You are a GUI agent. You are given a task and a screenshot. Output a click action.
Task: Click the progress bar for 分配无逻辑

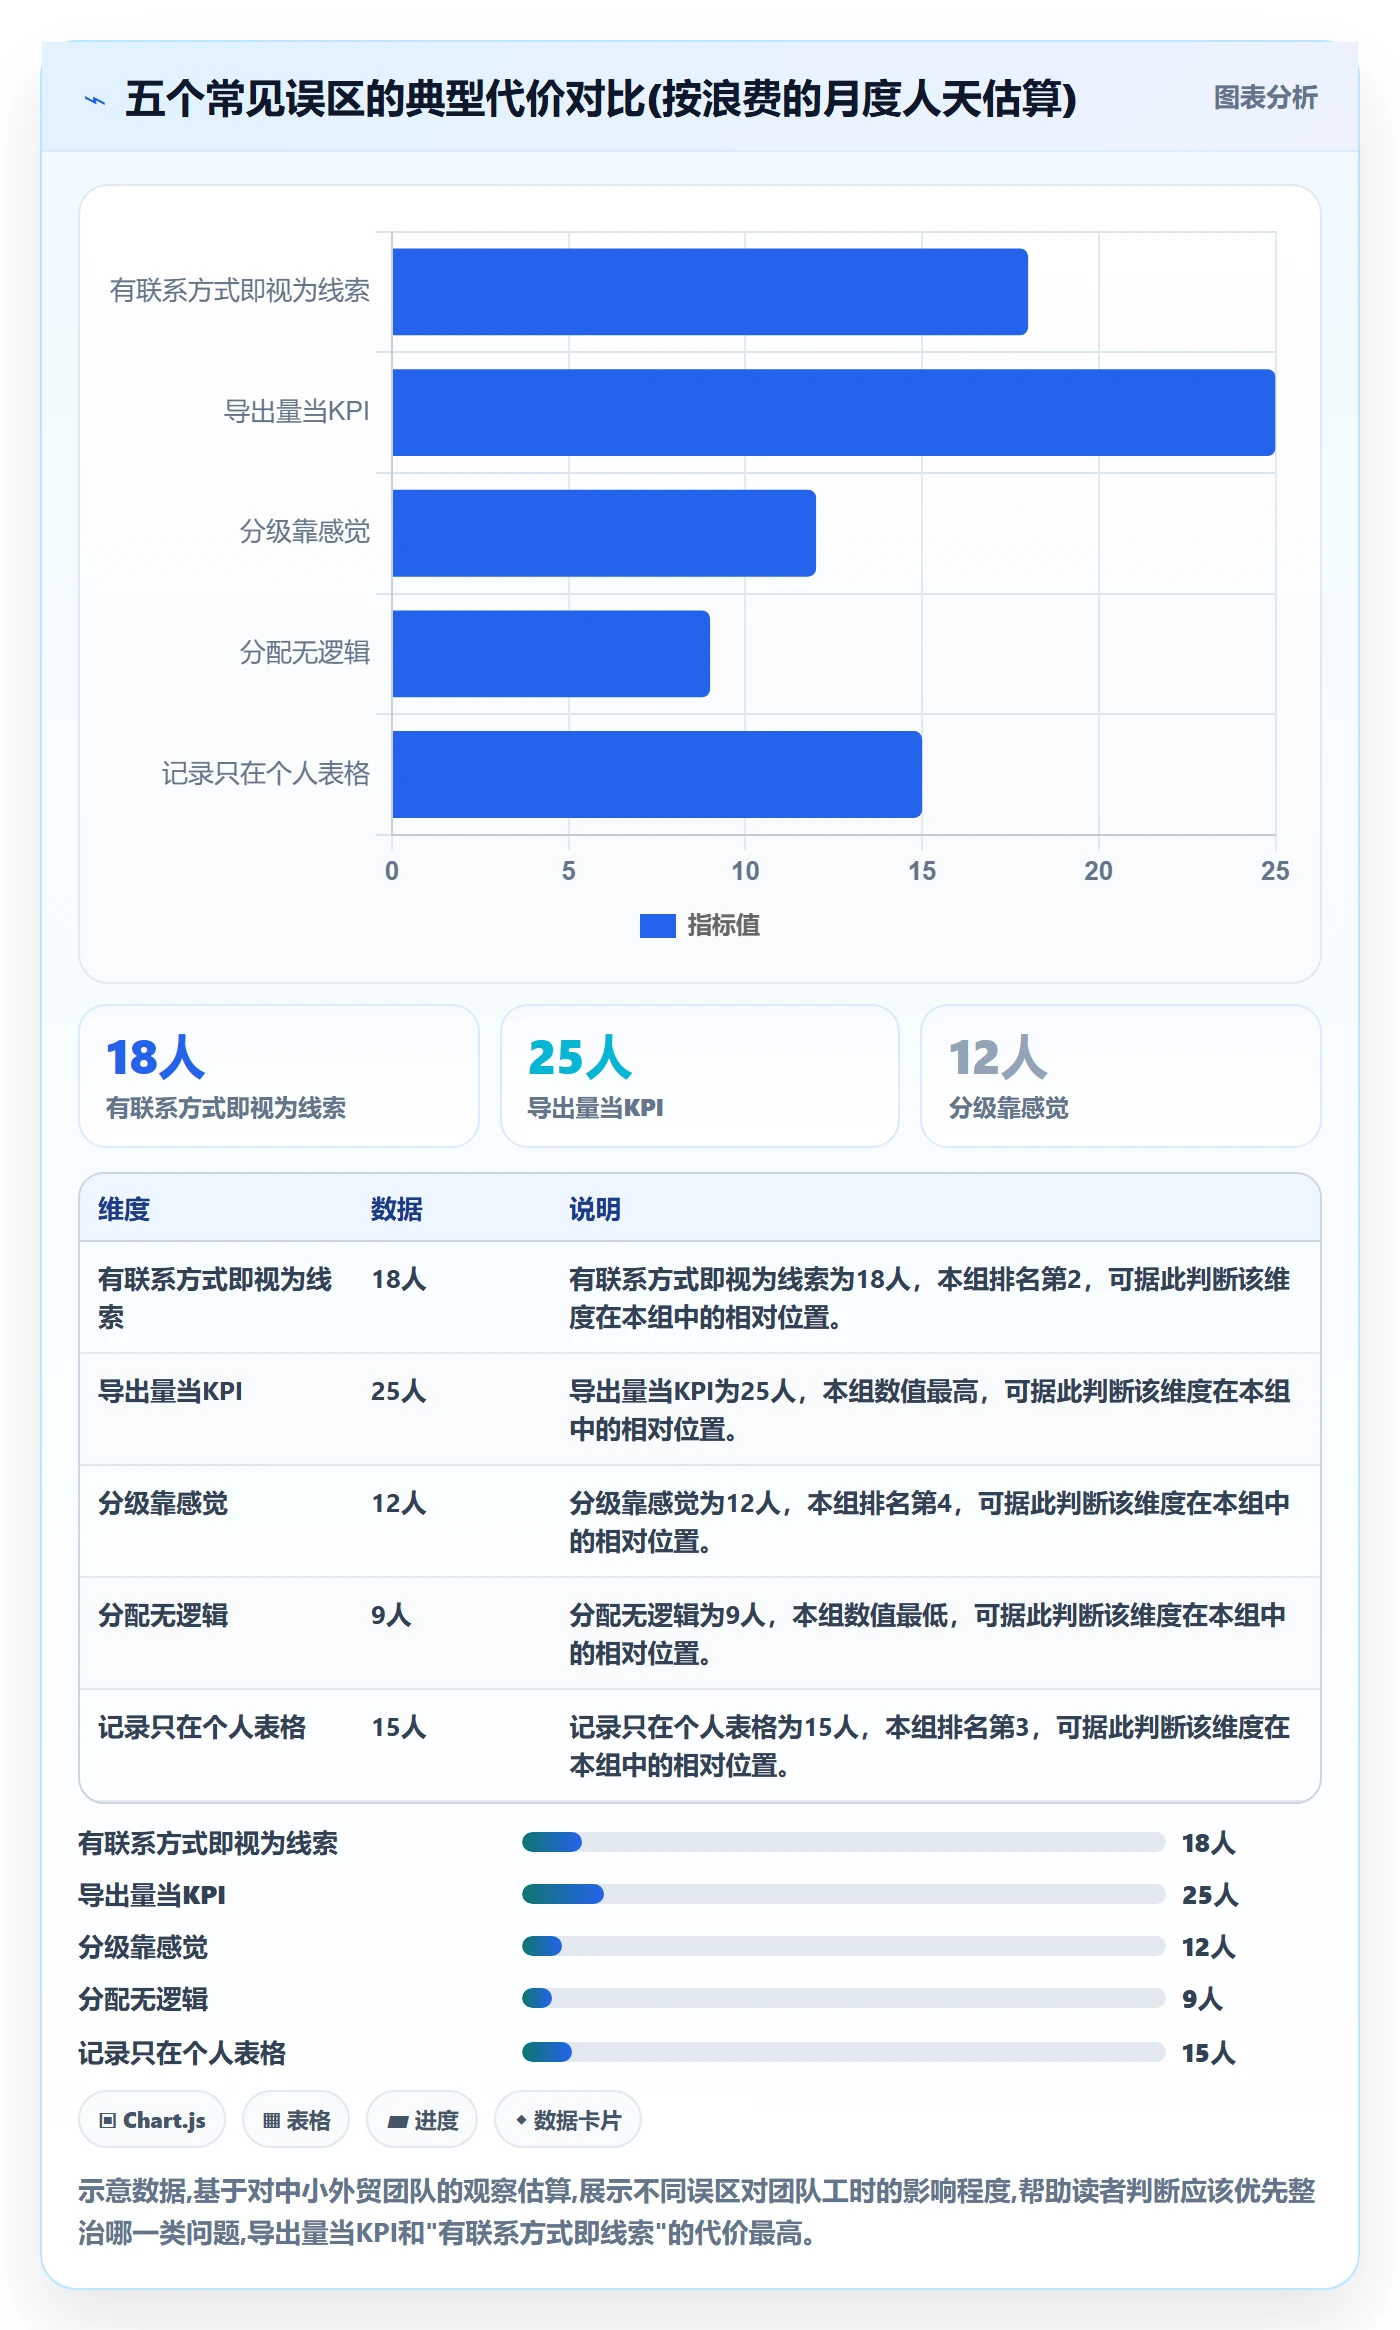(843, 1998)
